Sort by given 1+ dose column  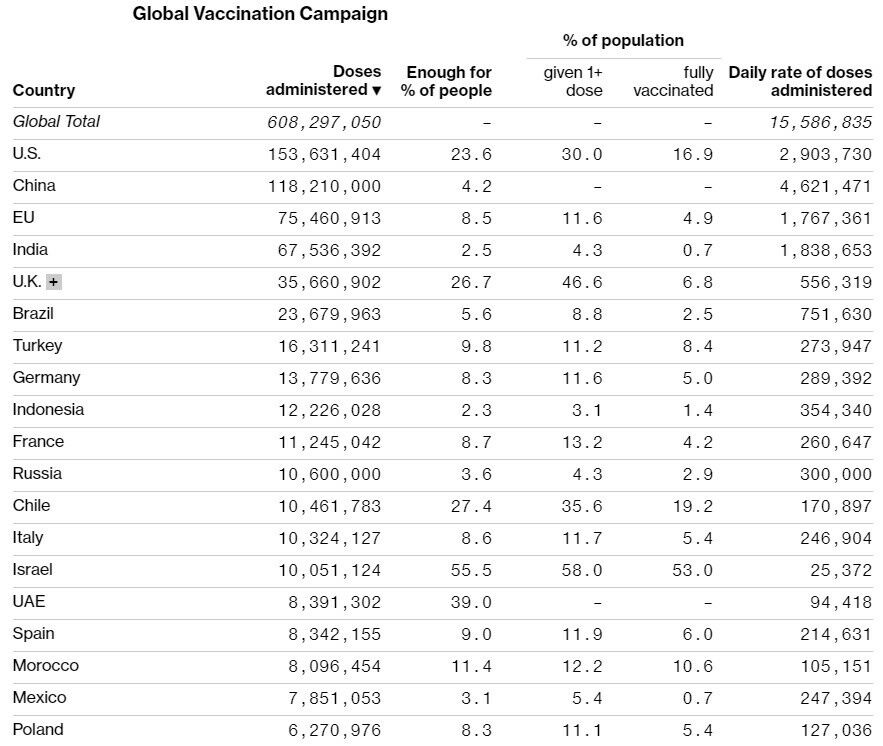(x=573, y=81)
